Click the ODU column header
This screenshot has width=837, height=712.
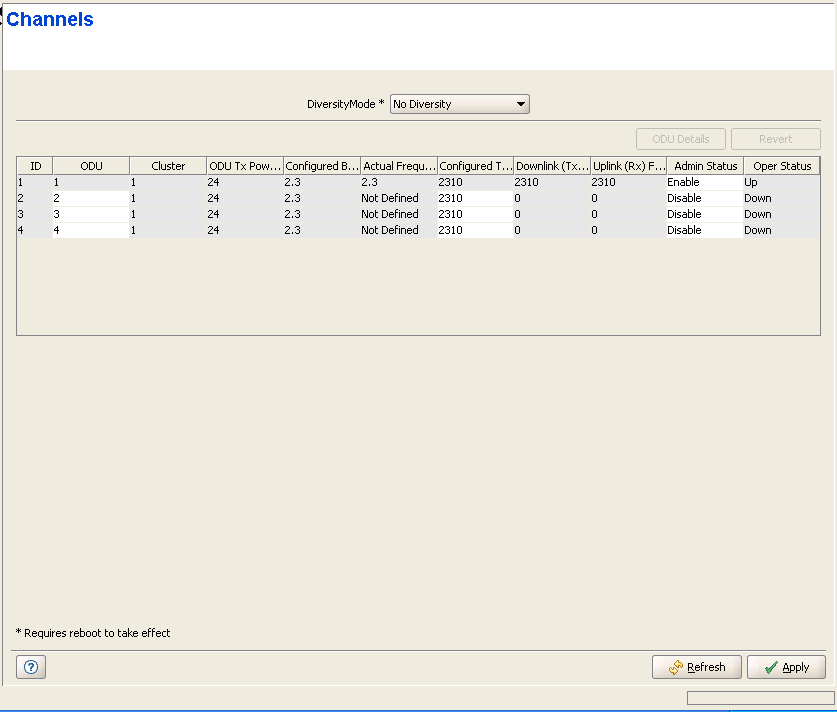point(91,166)
